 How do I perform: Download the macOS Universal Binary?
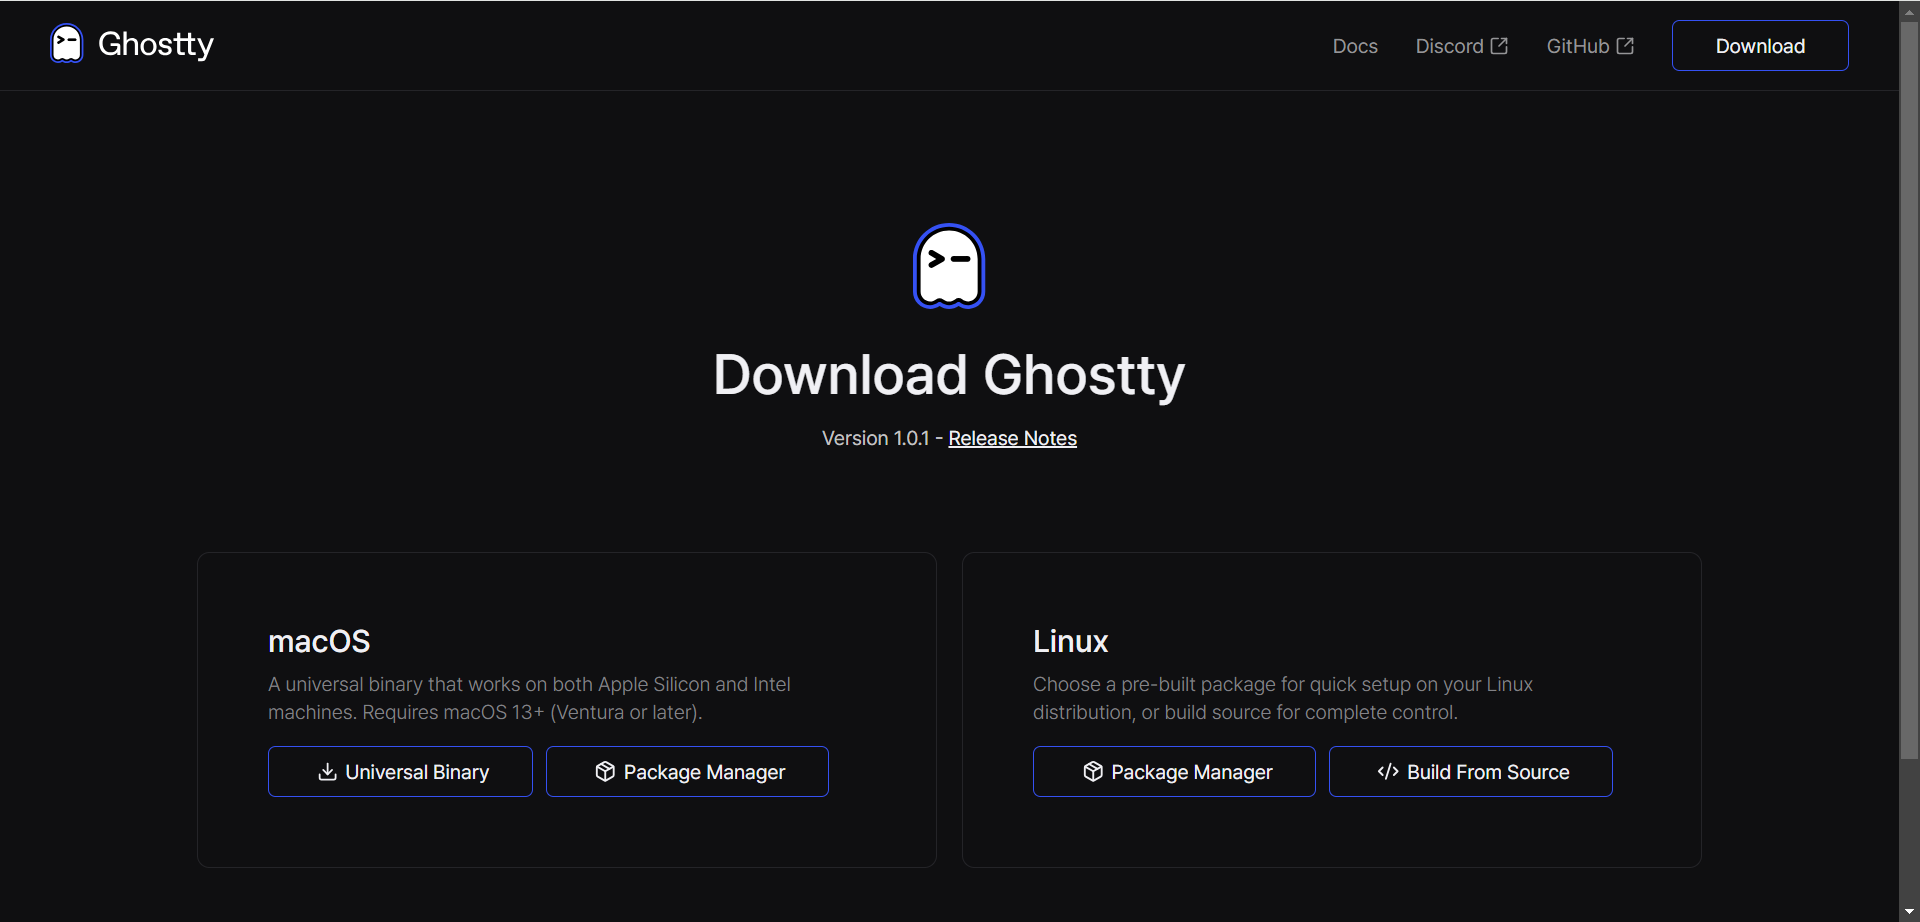coord(400,772)
